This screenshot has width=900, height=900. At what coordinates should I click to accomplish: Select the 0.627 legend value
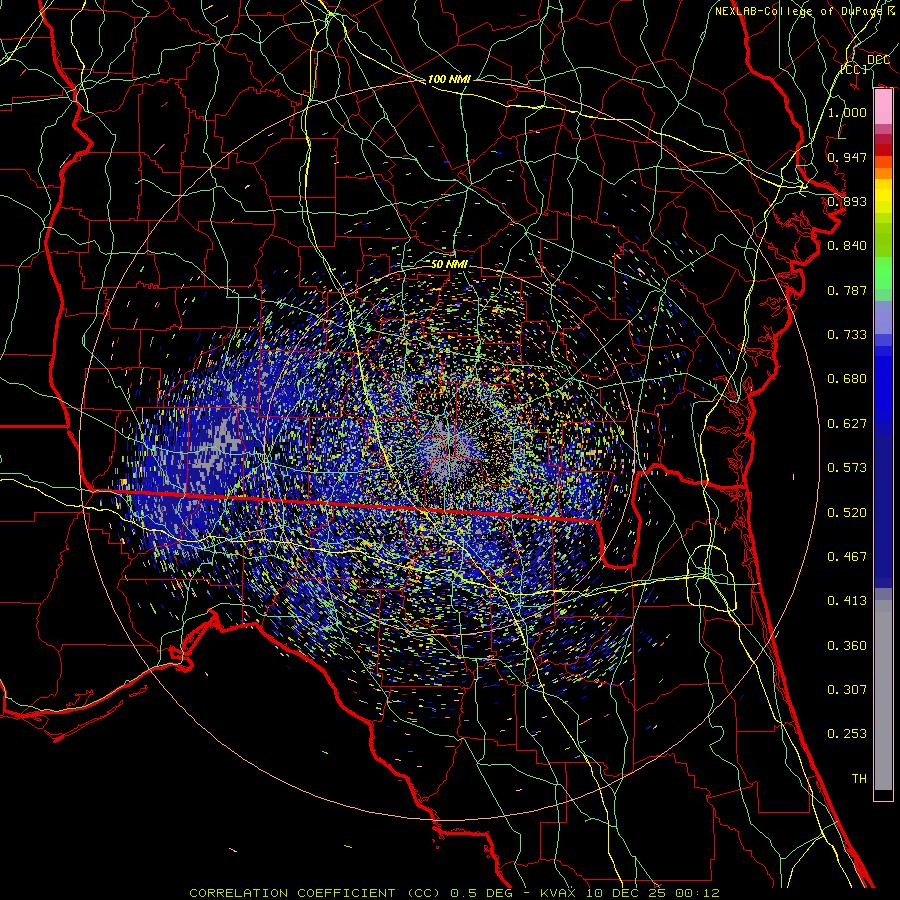(x=847, y=424)
